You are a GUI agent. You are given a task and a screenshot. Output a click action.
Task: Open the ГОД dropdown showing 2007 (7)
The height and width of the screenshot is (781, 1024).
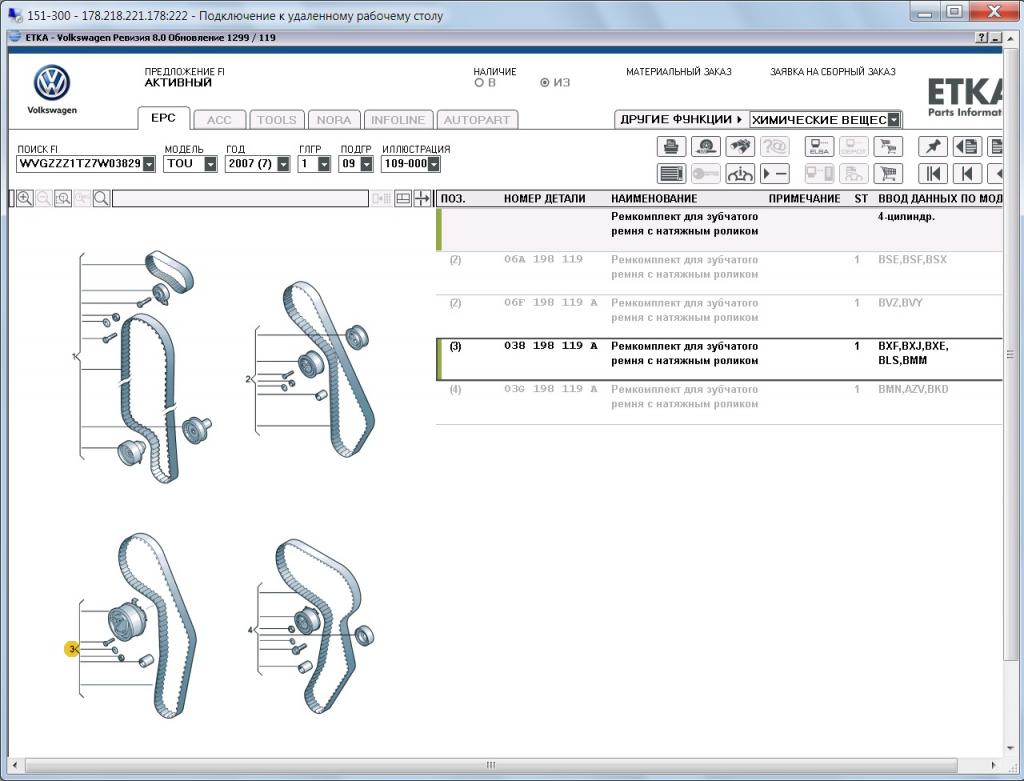[x=283, y=164]
